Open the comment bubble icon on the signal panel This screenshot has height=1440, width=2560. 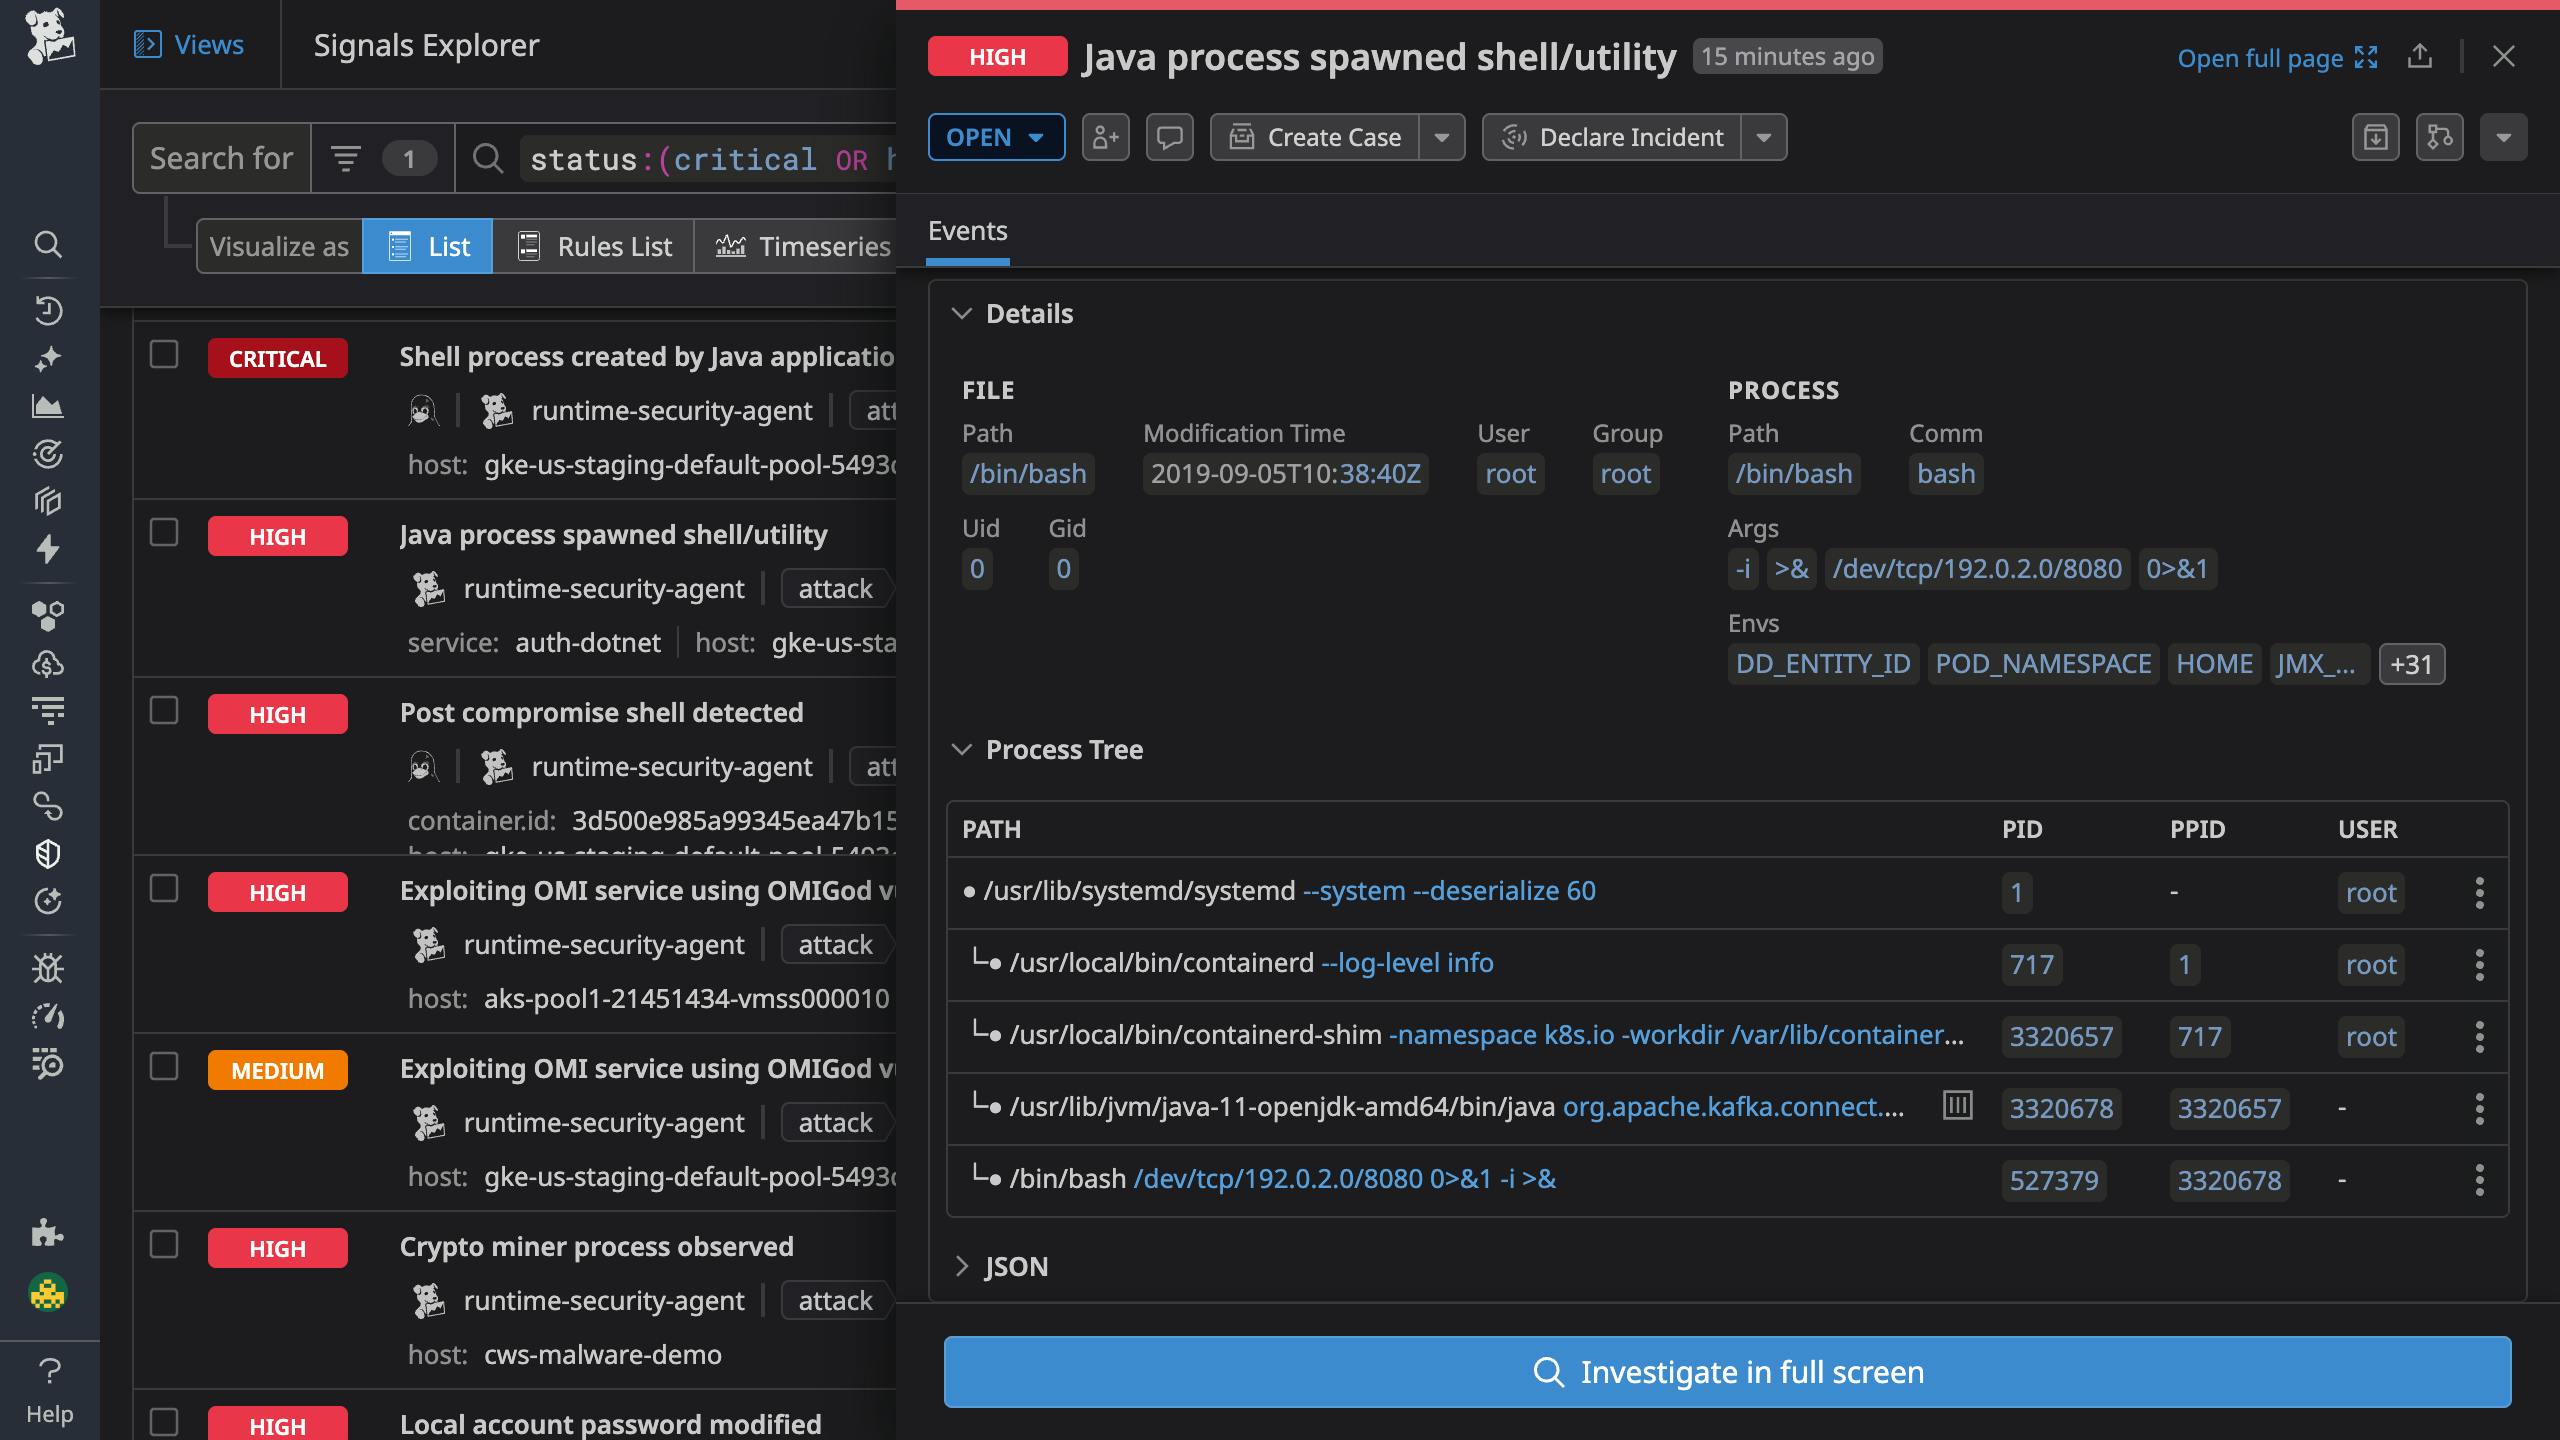1169,137
